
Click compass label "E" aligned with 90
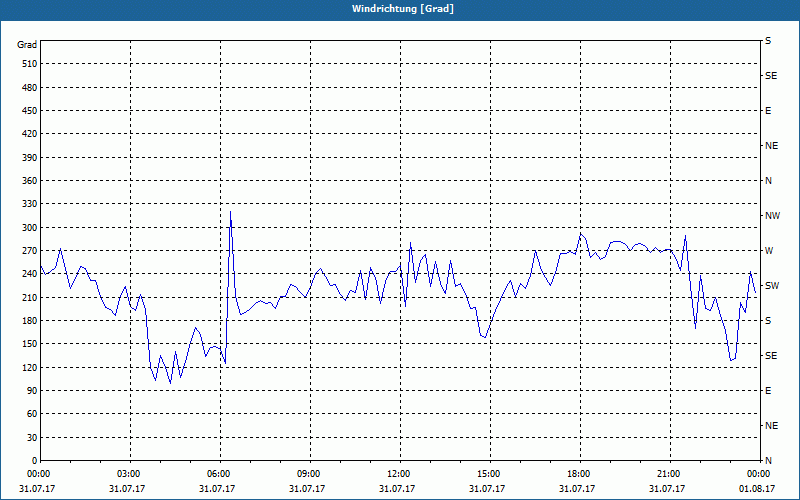coord(768,391)
